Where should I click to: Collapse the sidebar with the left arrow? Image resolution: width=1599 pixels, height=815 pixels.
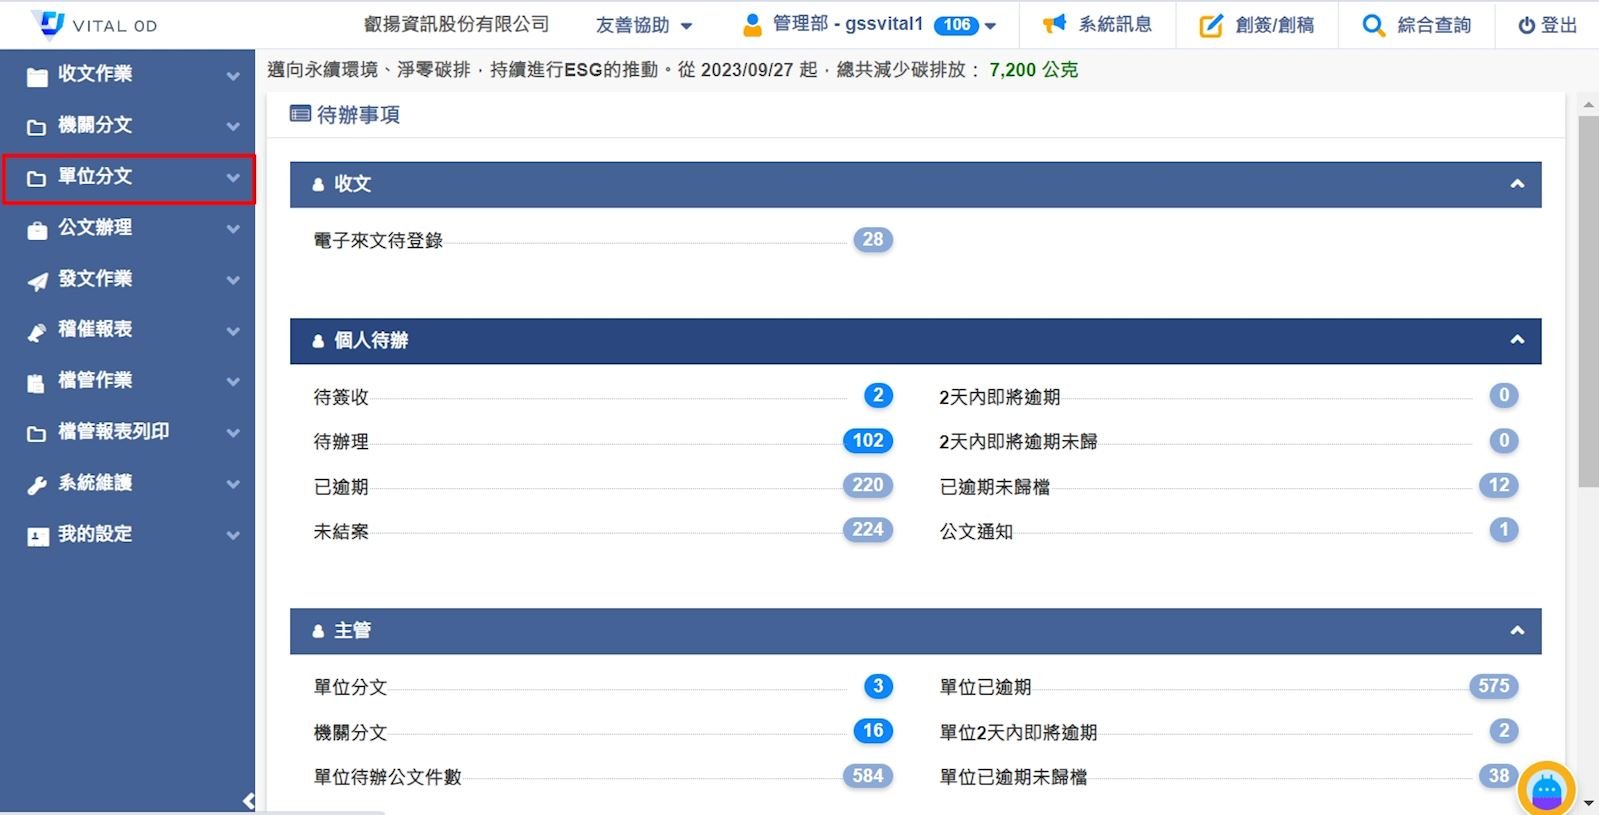click(248, 801)
